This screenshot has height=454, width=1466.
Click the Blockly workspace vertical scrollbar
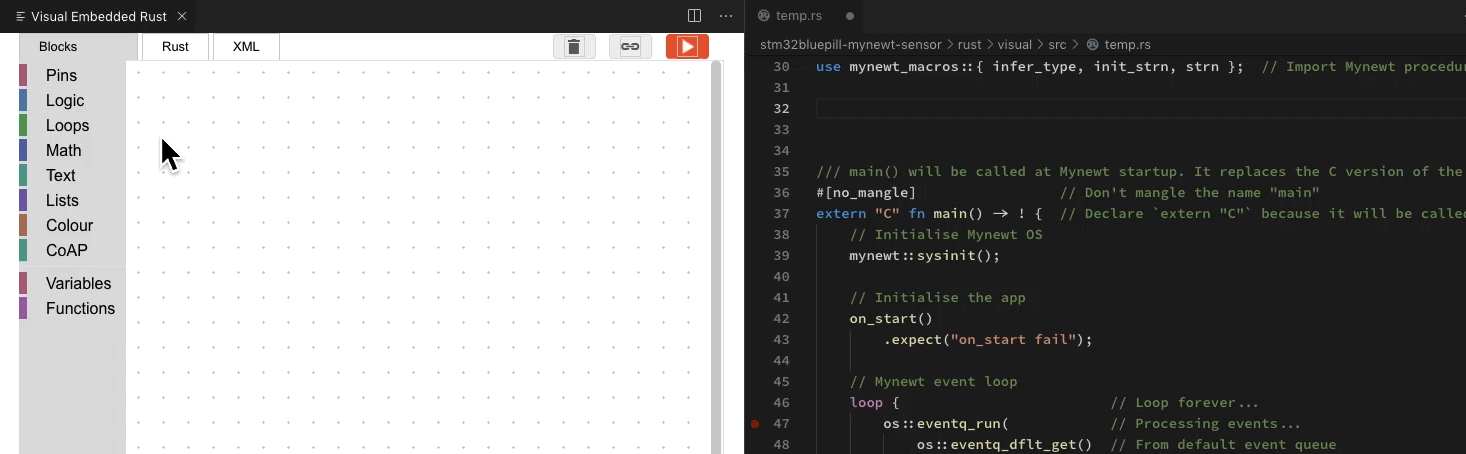click(x=715, y=250)
